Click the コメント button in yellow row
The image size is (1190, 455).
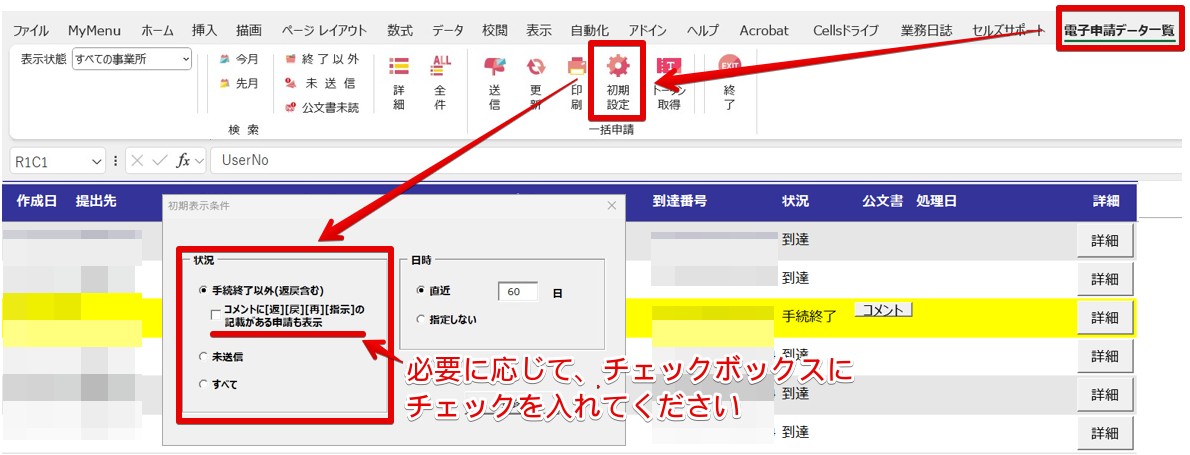point(883,310)
